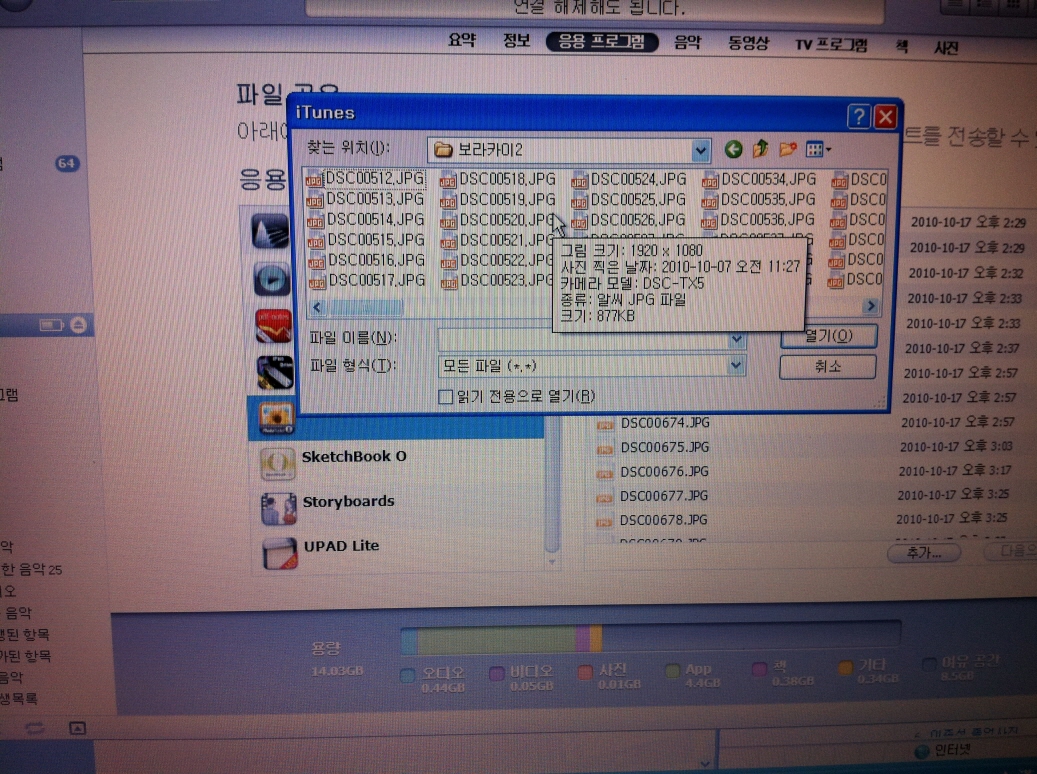
Task: Expand the 찾는 위치 folder dropdown
Action: 700,151
